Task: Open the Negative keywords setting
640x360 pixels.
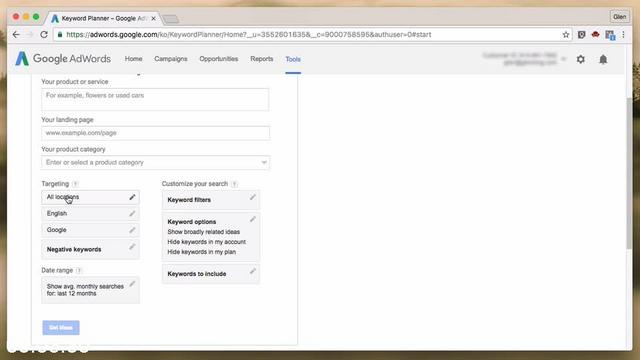Action: pyautogui.click(x=90, y=249)
